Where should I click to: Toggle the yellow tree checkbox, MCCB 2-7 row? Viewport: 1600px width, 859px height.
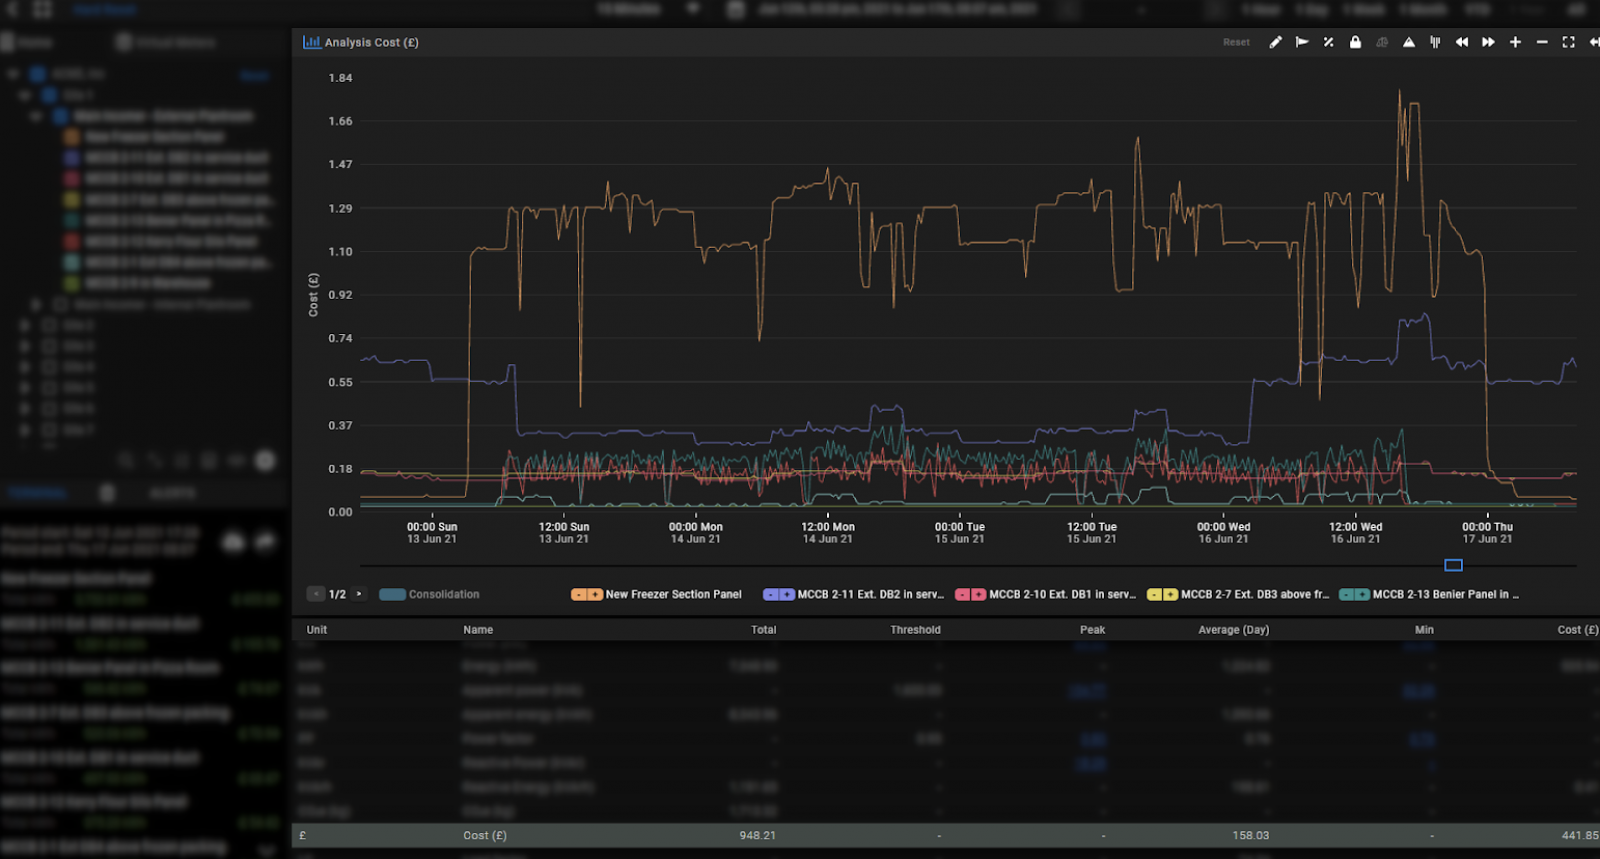[x=72, y=200]
